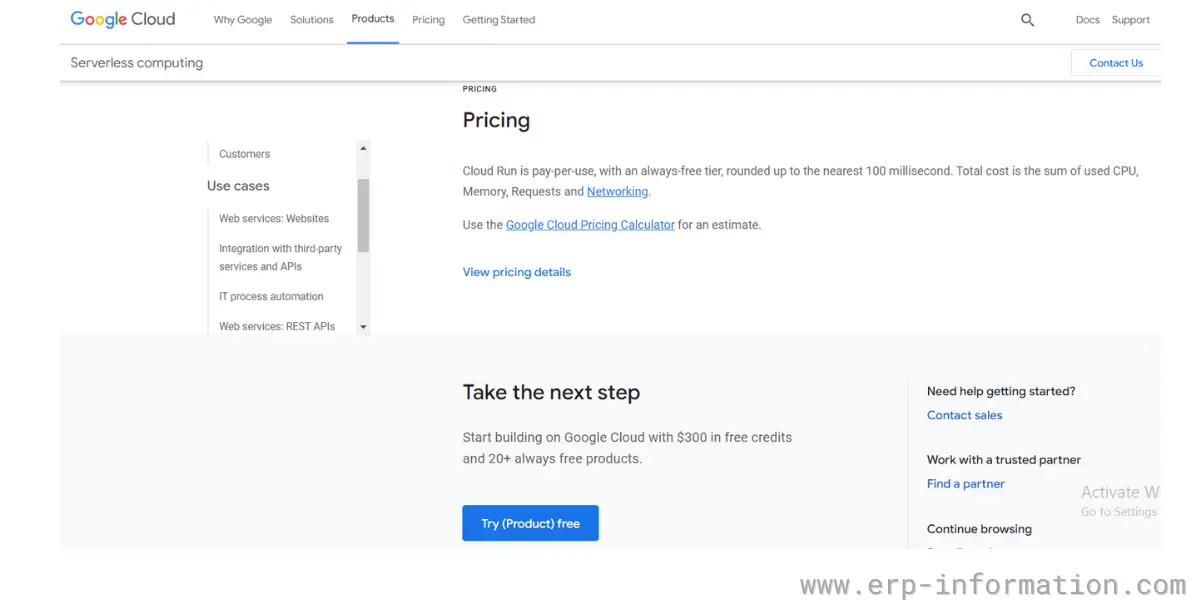Go to Pricing in top navigation
This screenshot has width=1200, height=600.
coord(428,20)
